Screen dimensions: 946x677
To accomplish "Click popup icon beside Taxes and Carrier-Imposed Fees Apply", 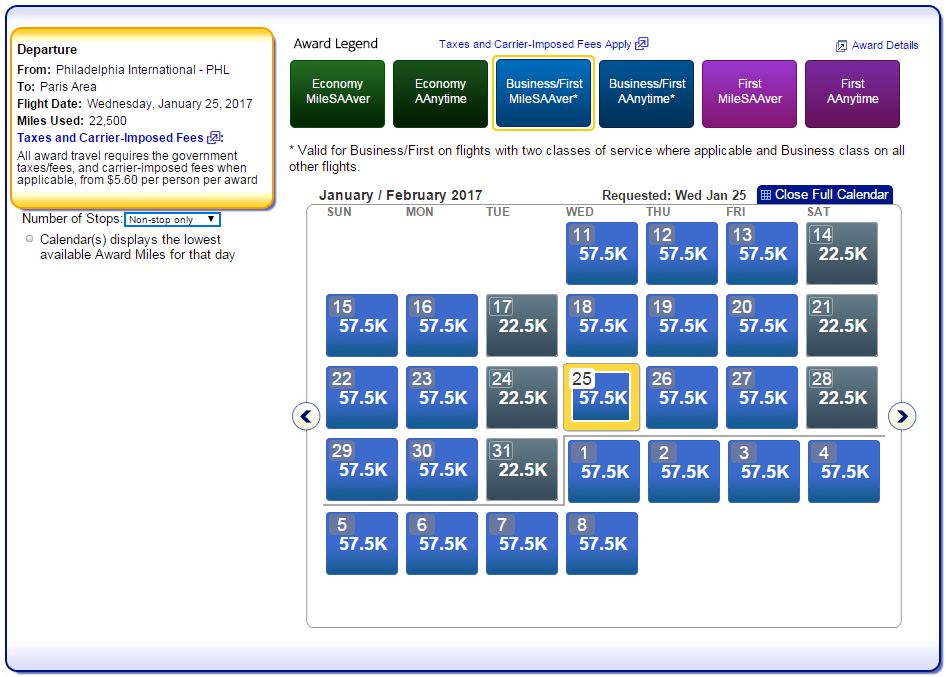I will tap(642, 44).
